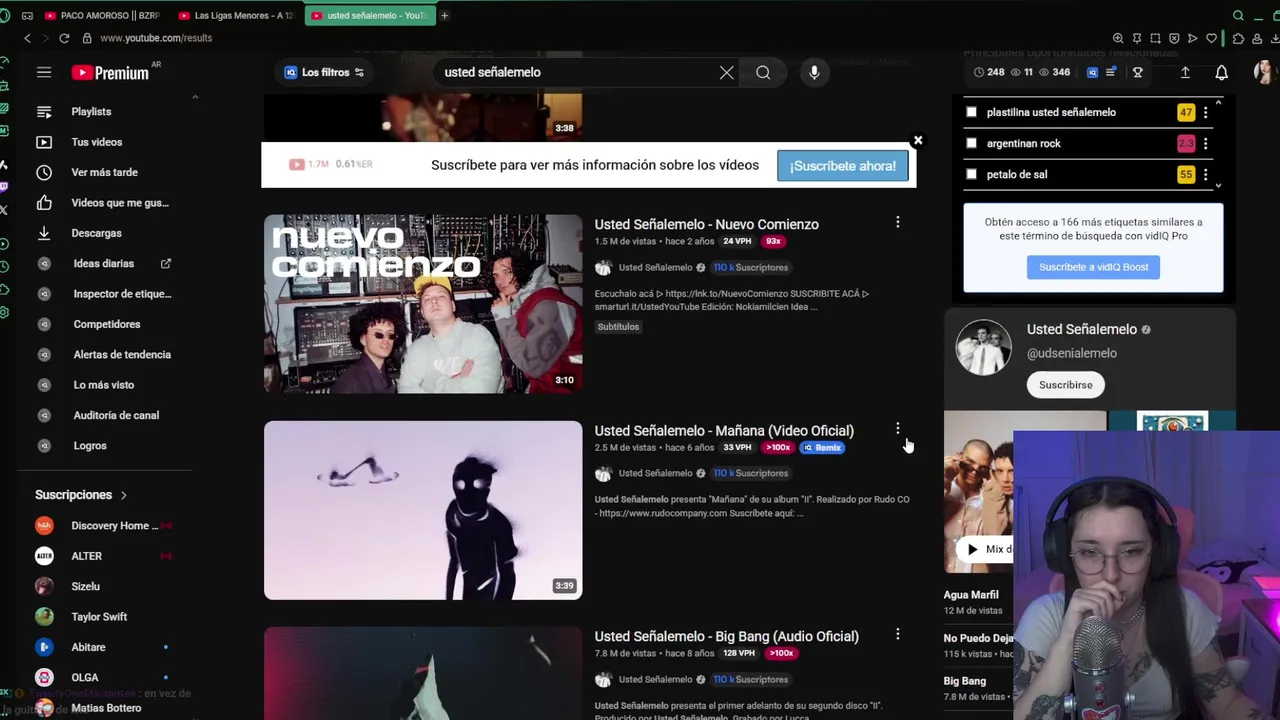Open more options for Big Bang (Audio Oficial)

tap(897, 634)
